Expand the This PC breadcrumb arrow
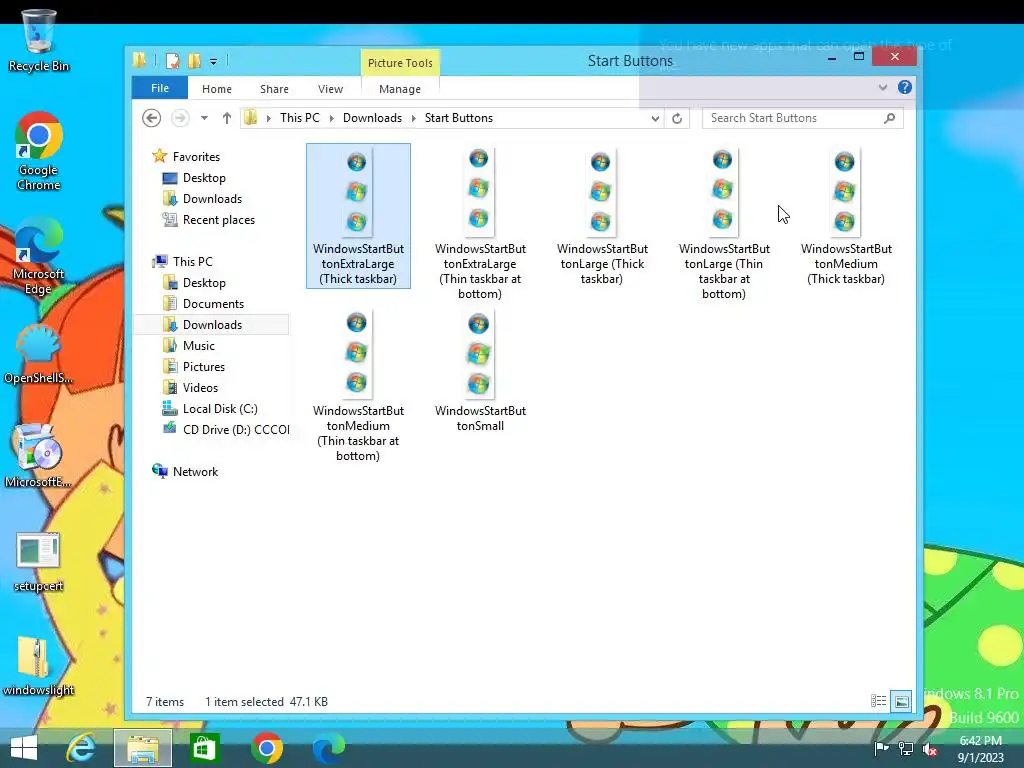 [x=332, y=118]
